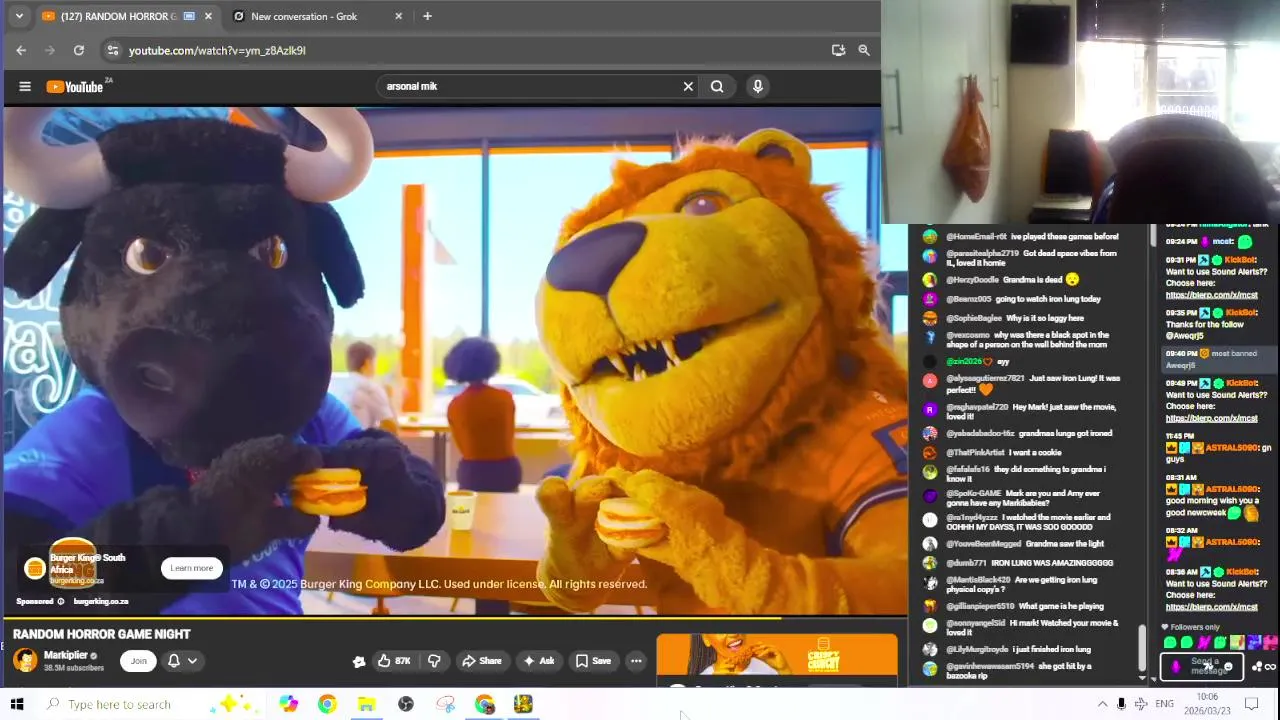The height and width of the screenshot is (720, 1280).
Task: Open the Windows Start menu
Action: click(x=17, y=704)
